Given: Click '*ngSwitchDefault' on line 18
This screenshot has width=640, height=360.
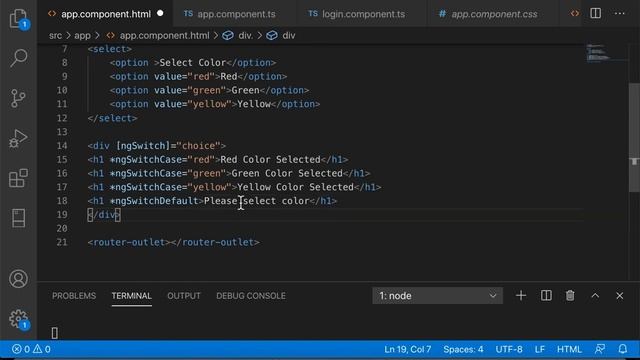Looking at the screenshot, I should (x=154, y=201).
